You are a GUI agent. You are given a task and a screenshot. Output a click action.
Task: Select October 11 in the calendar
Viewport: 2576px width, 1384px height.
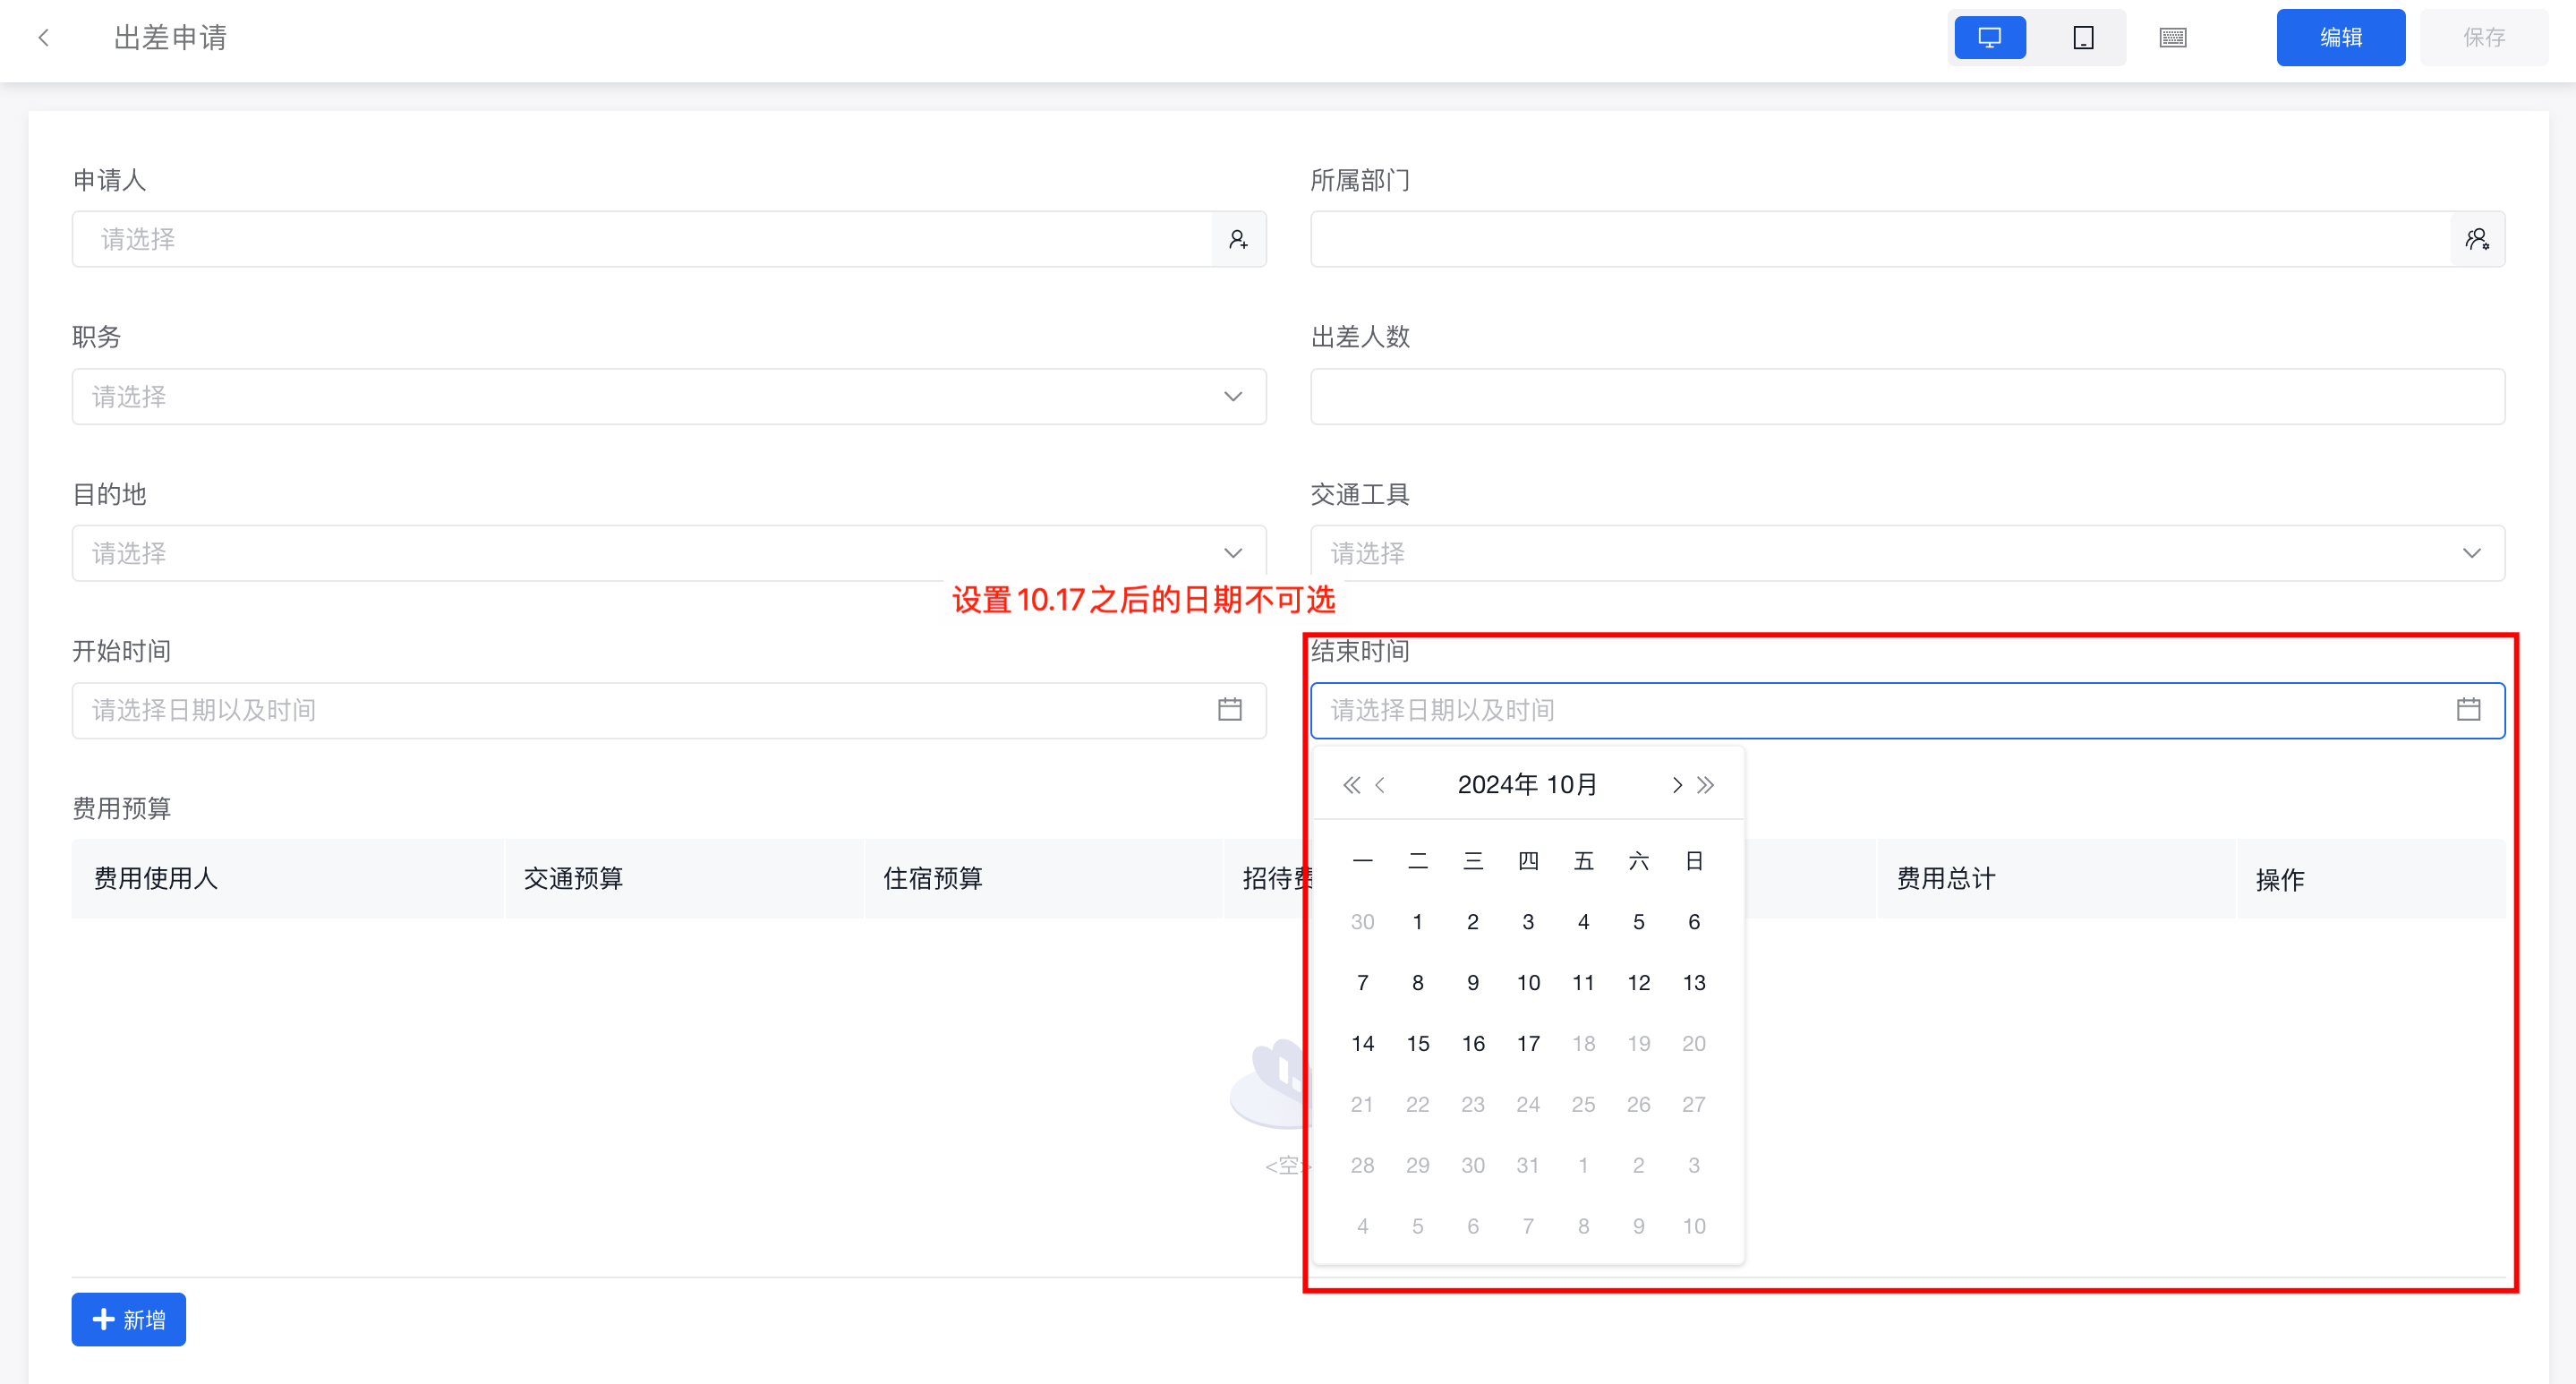[x=1583, y=983]
